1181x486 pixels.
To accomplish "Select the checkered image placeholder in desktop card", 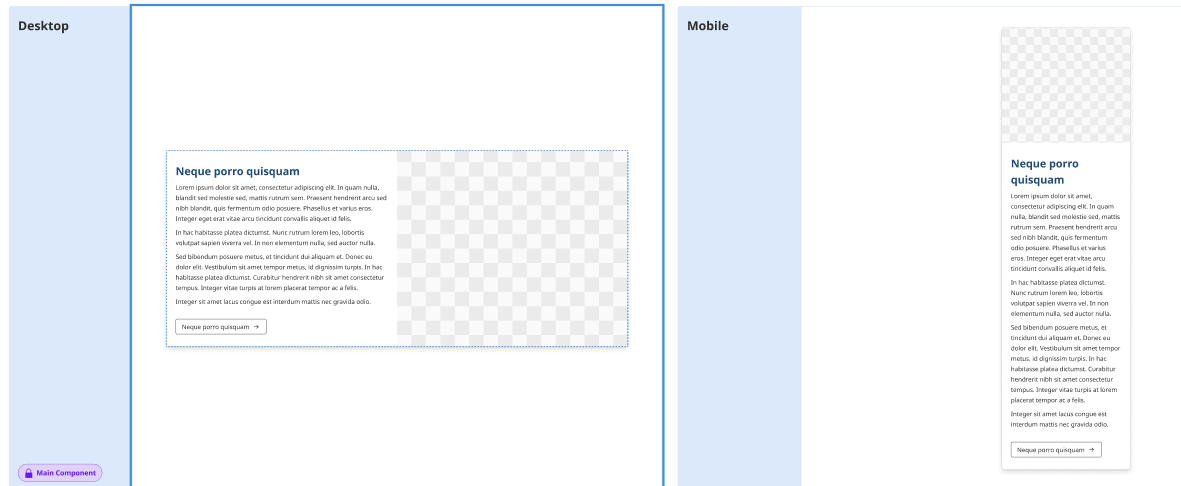I will click(x=512, y=249).
